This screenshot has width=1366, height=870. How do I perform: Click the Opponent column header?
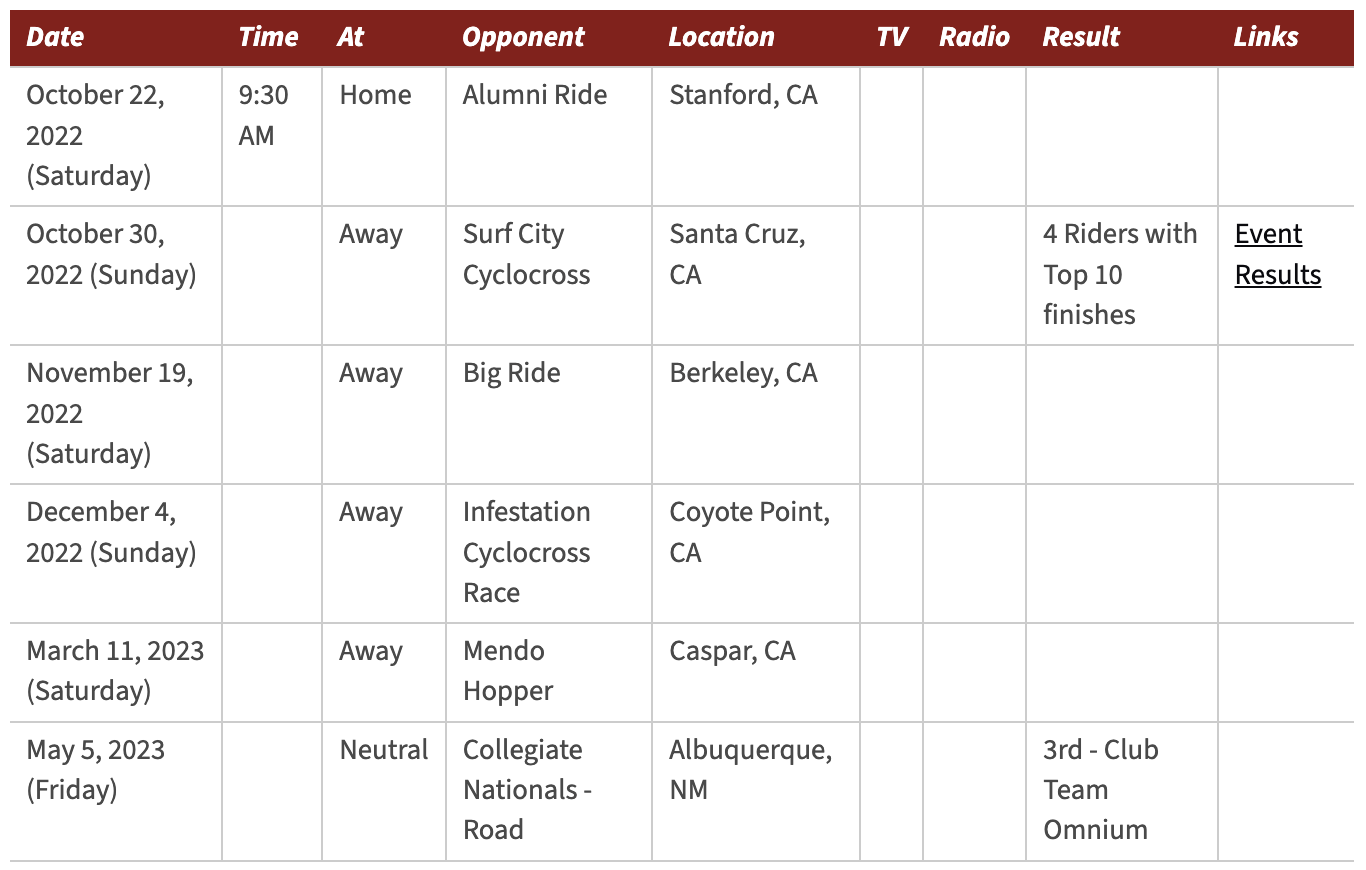click(x=523, y=37)
